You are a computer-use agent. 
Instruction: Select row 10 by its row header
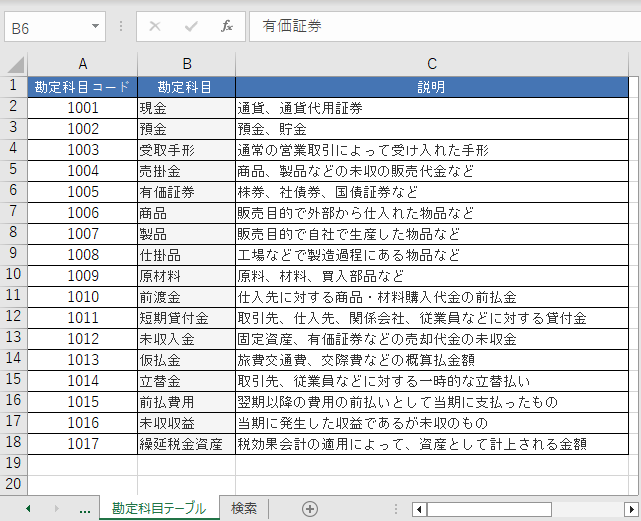pyautogui.click(x=14, y=275)
